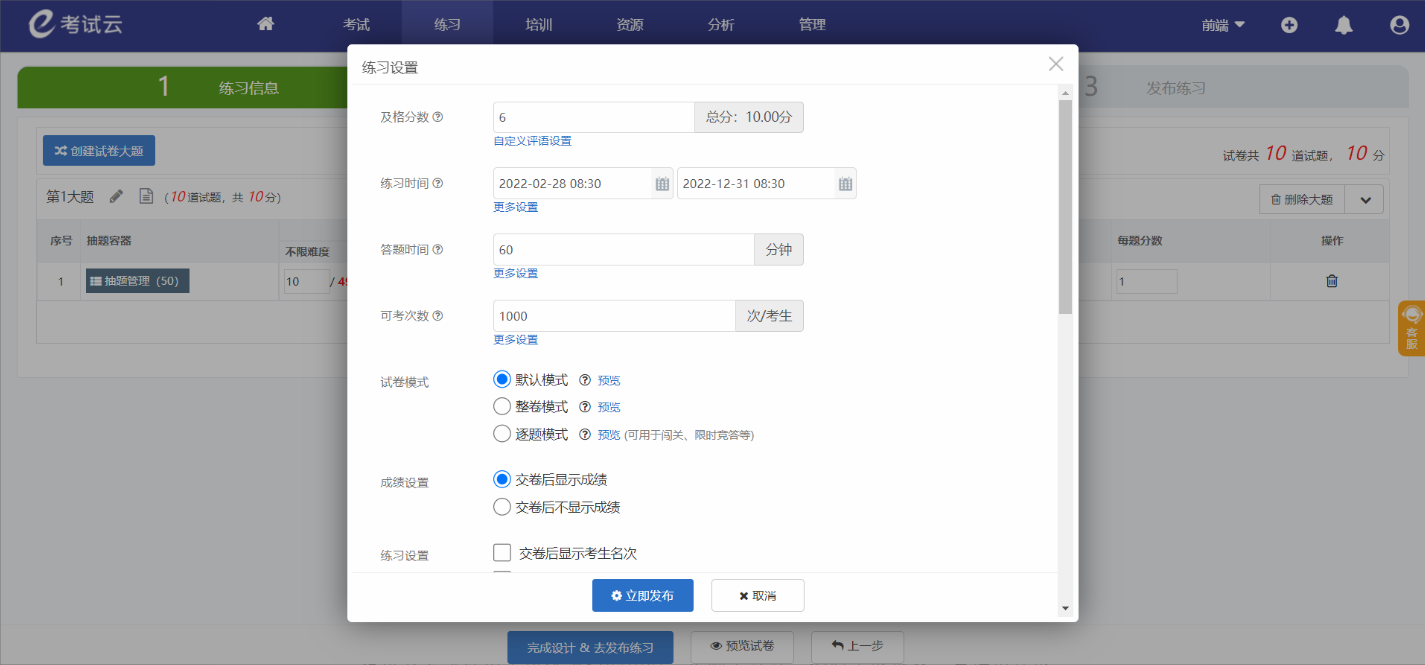Choose 交卷后不显示成绩 option
Image resolution: width=1425 pixels, height=665 pixels.
(503, 507)
